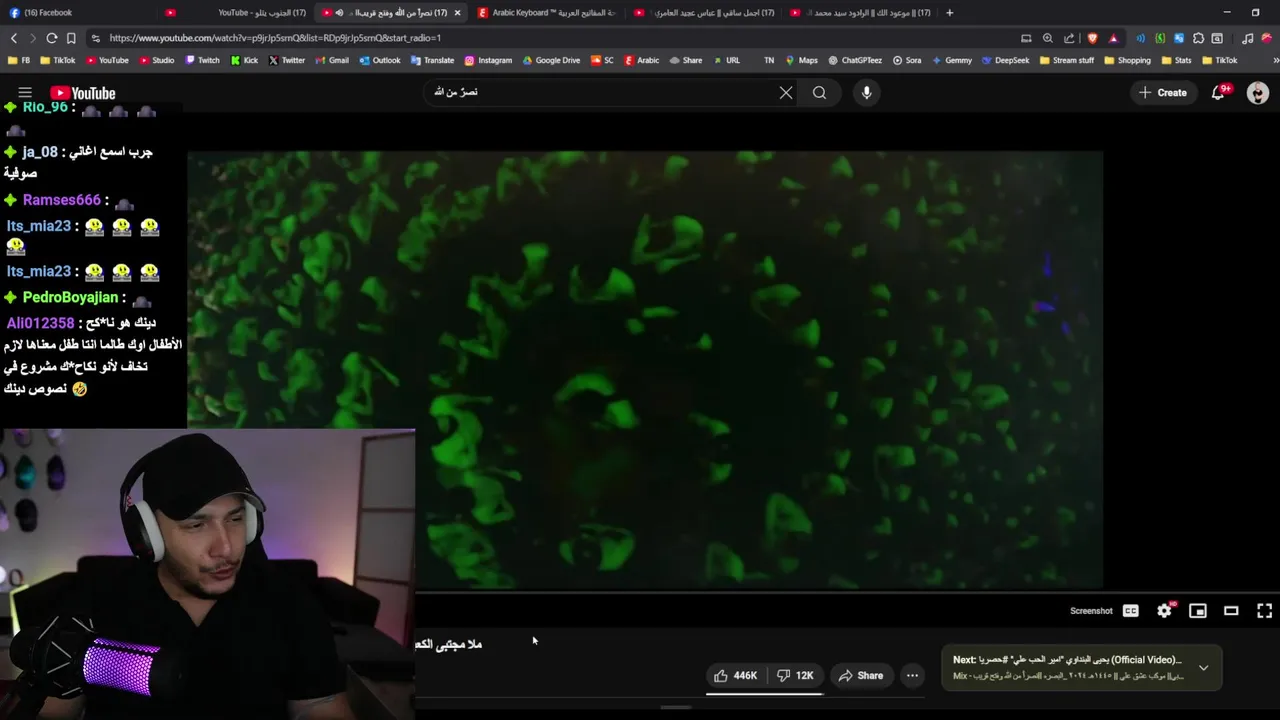Viewport: 1280px width, 720px height.
Task: Open the Studio bookmark
Action: click(x=156, y=60)
